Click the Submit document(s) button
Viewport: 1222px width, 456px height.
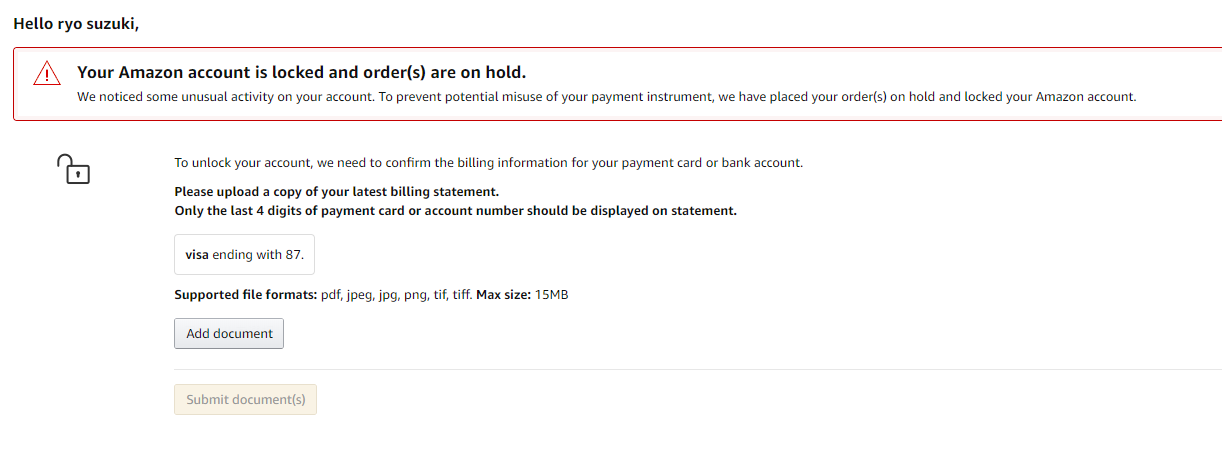245,400
